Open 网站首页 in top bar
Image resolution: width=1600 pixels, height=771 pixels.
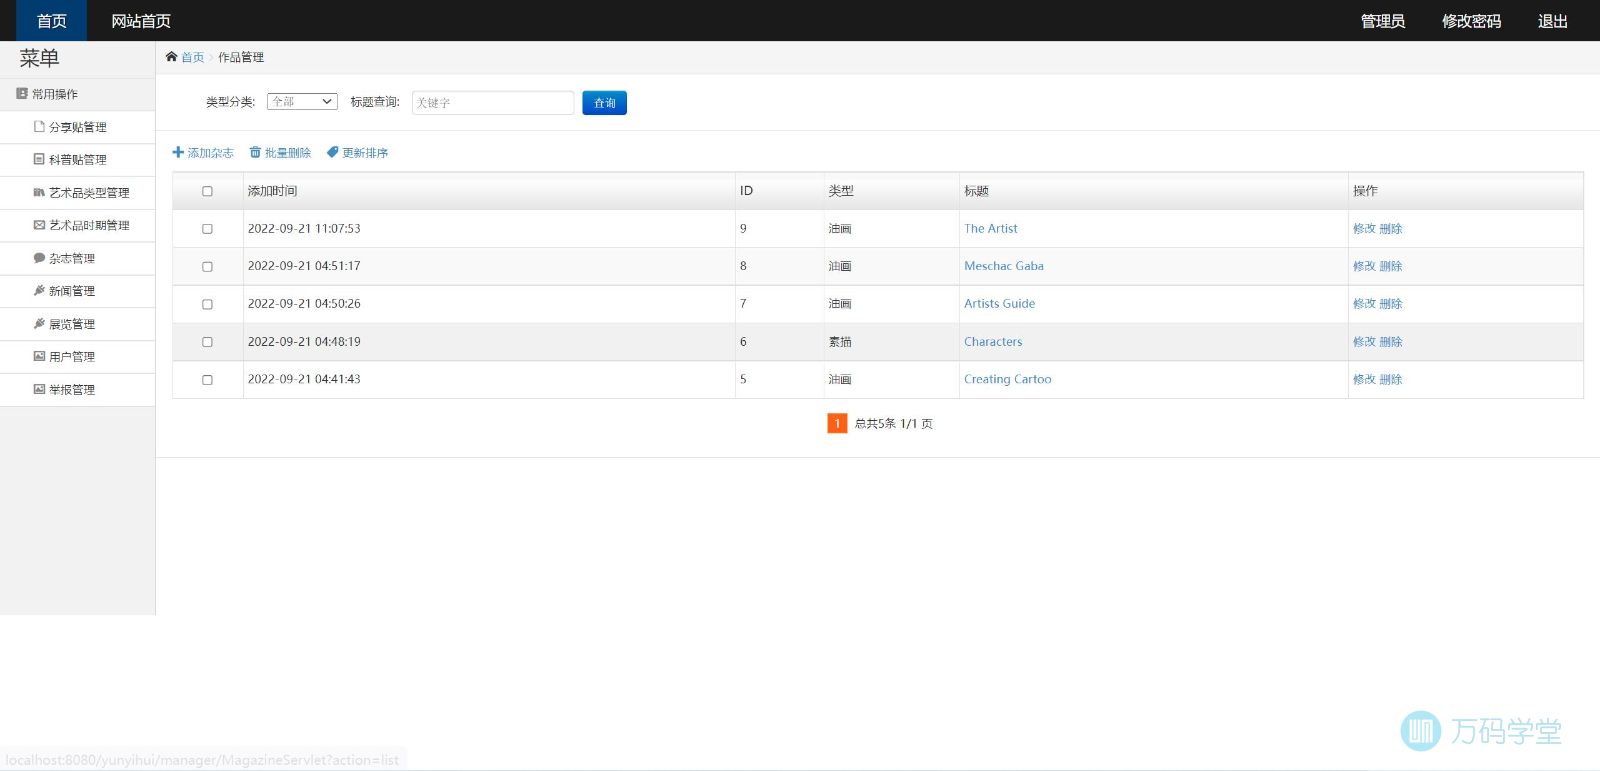(x=141, y=21)
